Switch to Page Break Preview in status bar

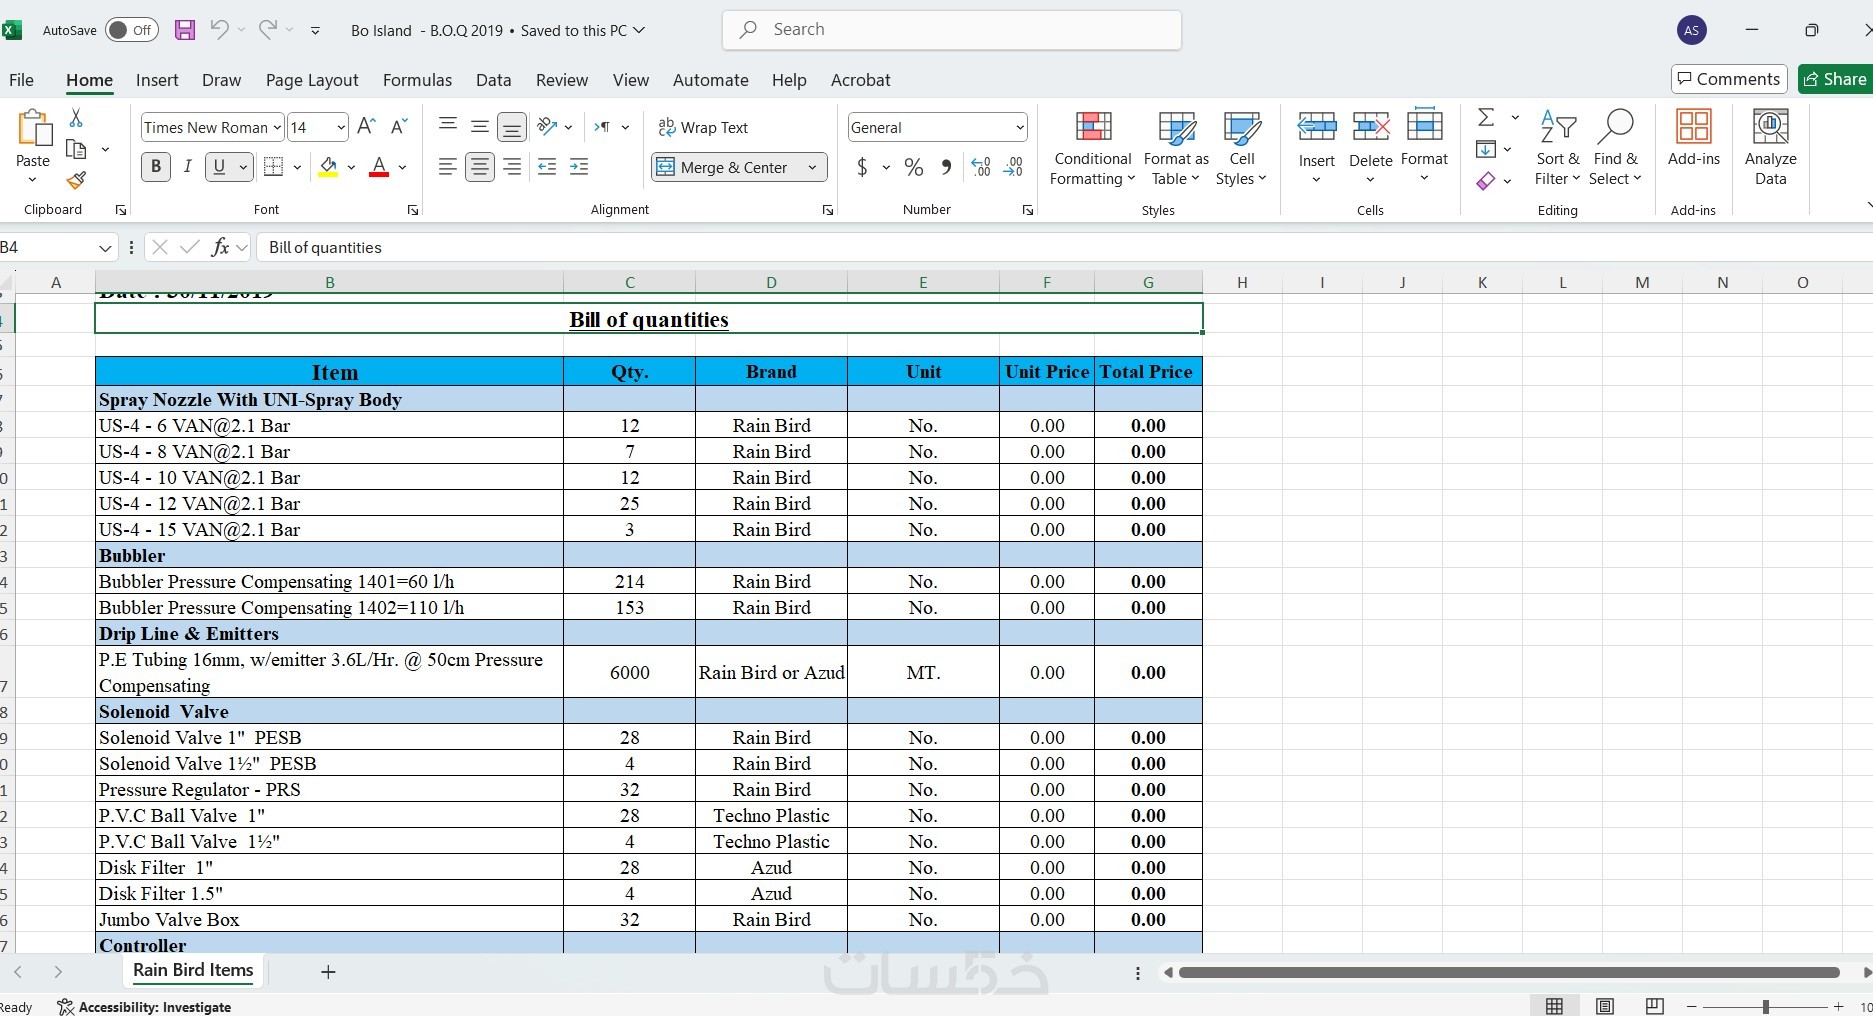1655,1006
